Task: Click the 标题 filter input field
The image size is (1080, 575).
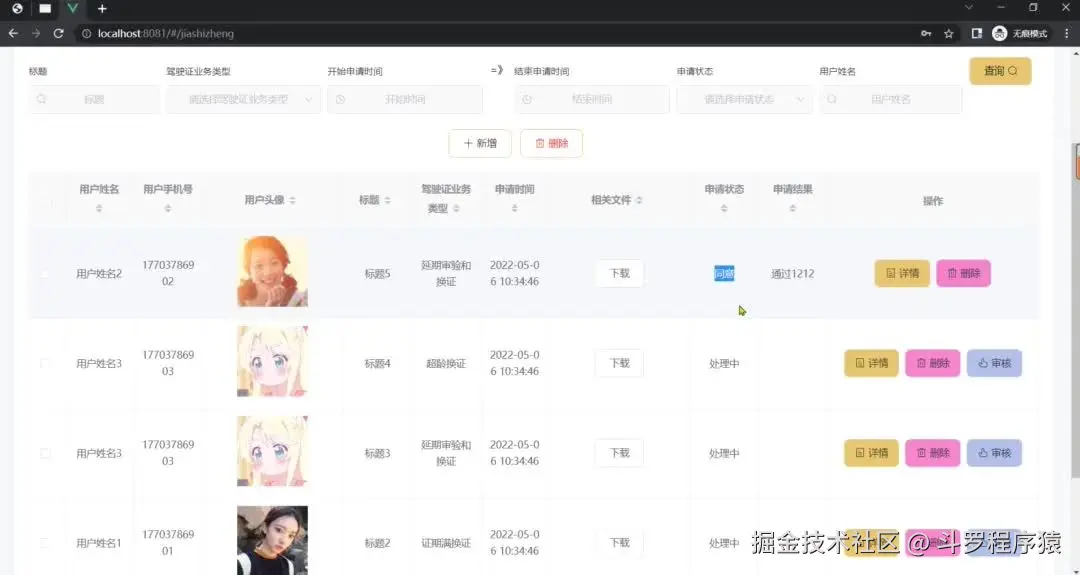Action: click(x=94, y=99)
